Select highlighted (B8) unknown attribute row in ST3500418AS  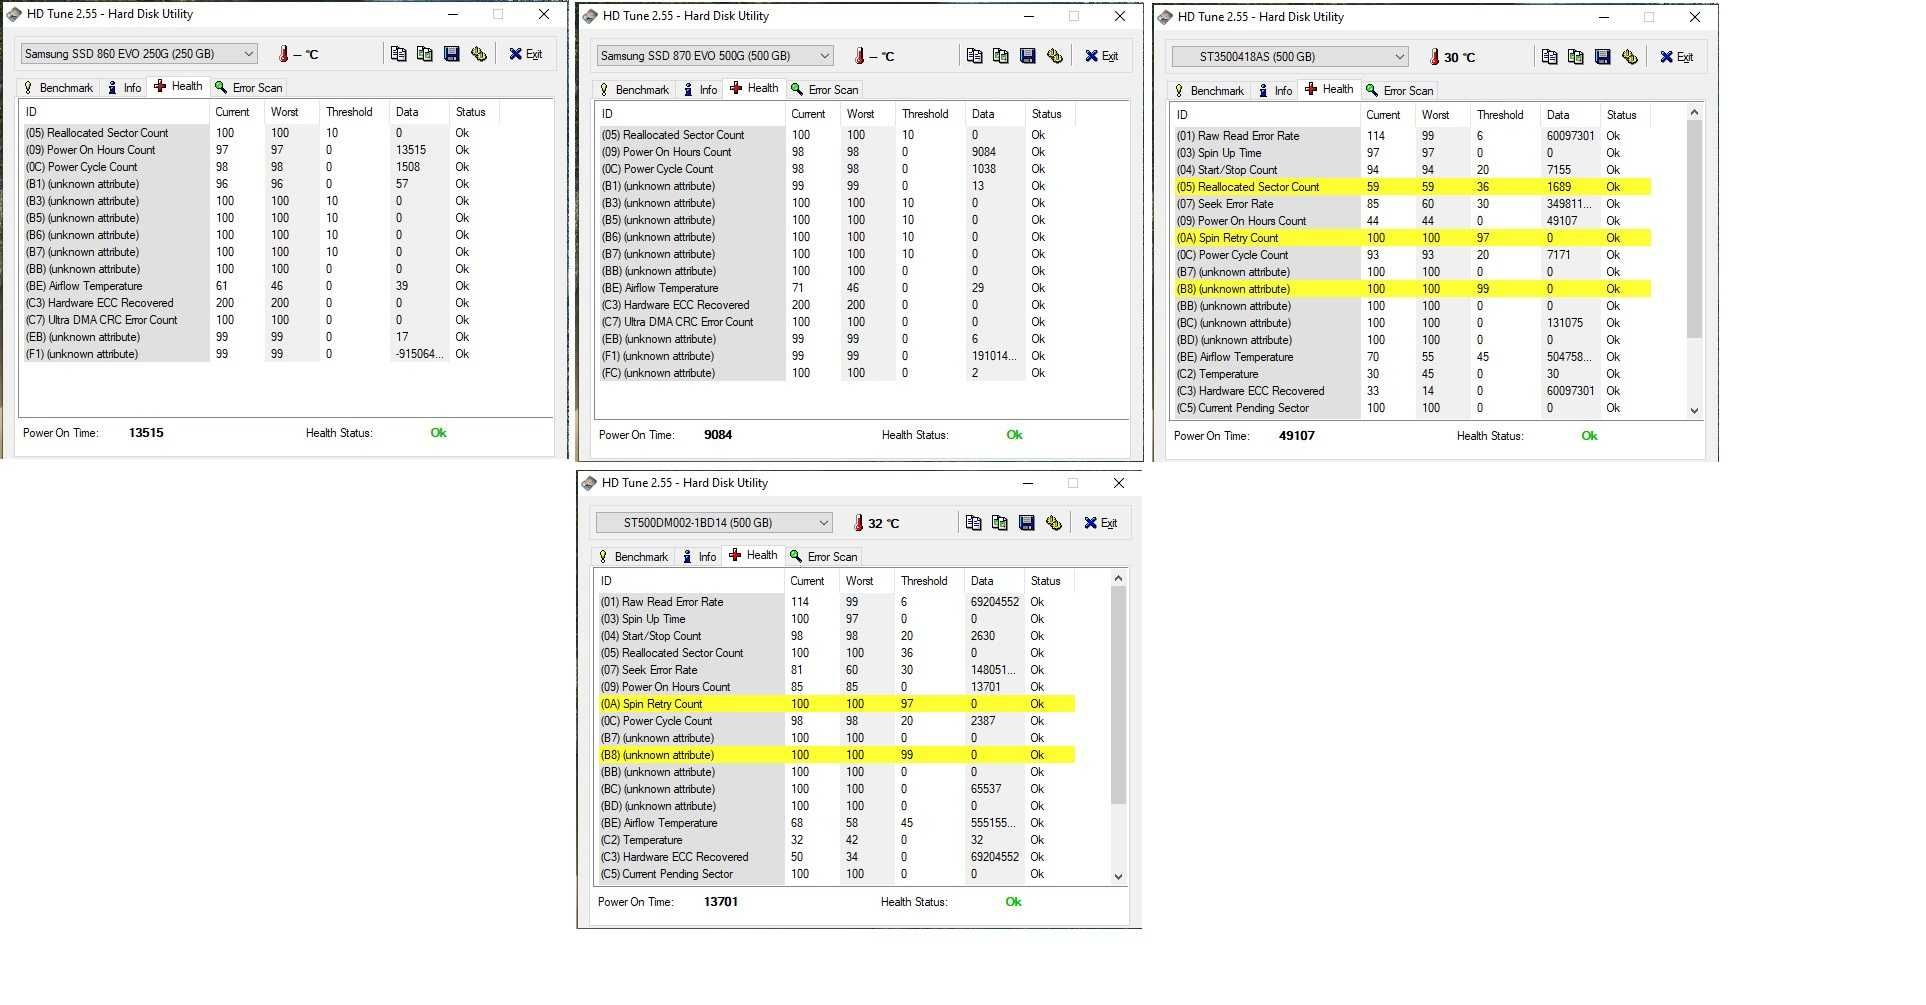[1412, 289]
